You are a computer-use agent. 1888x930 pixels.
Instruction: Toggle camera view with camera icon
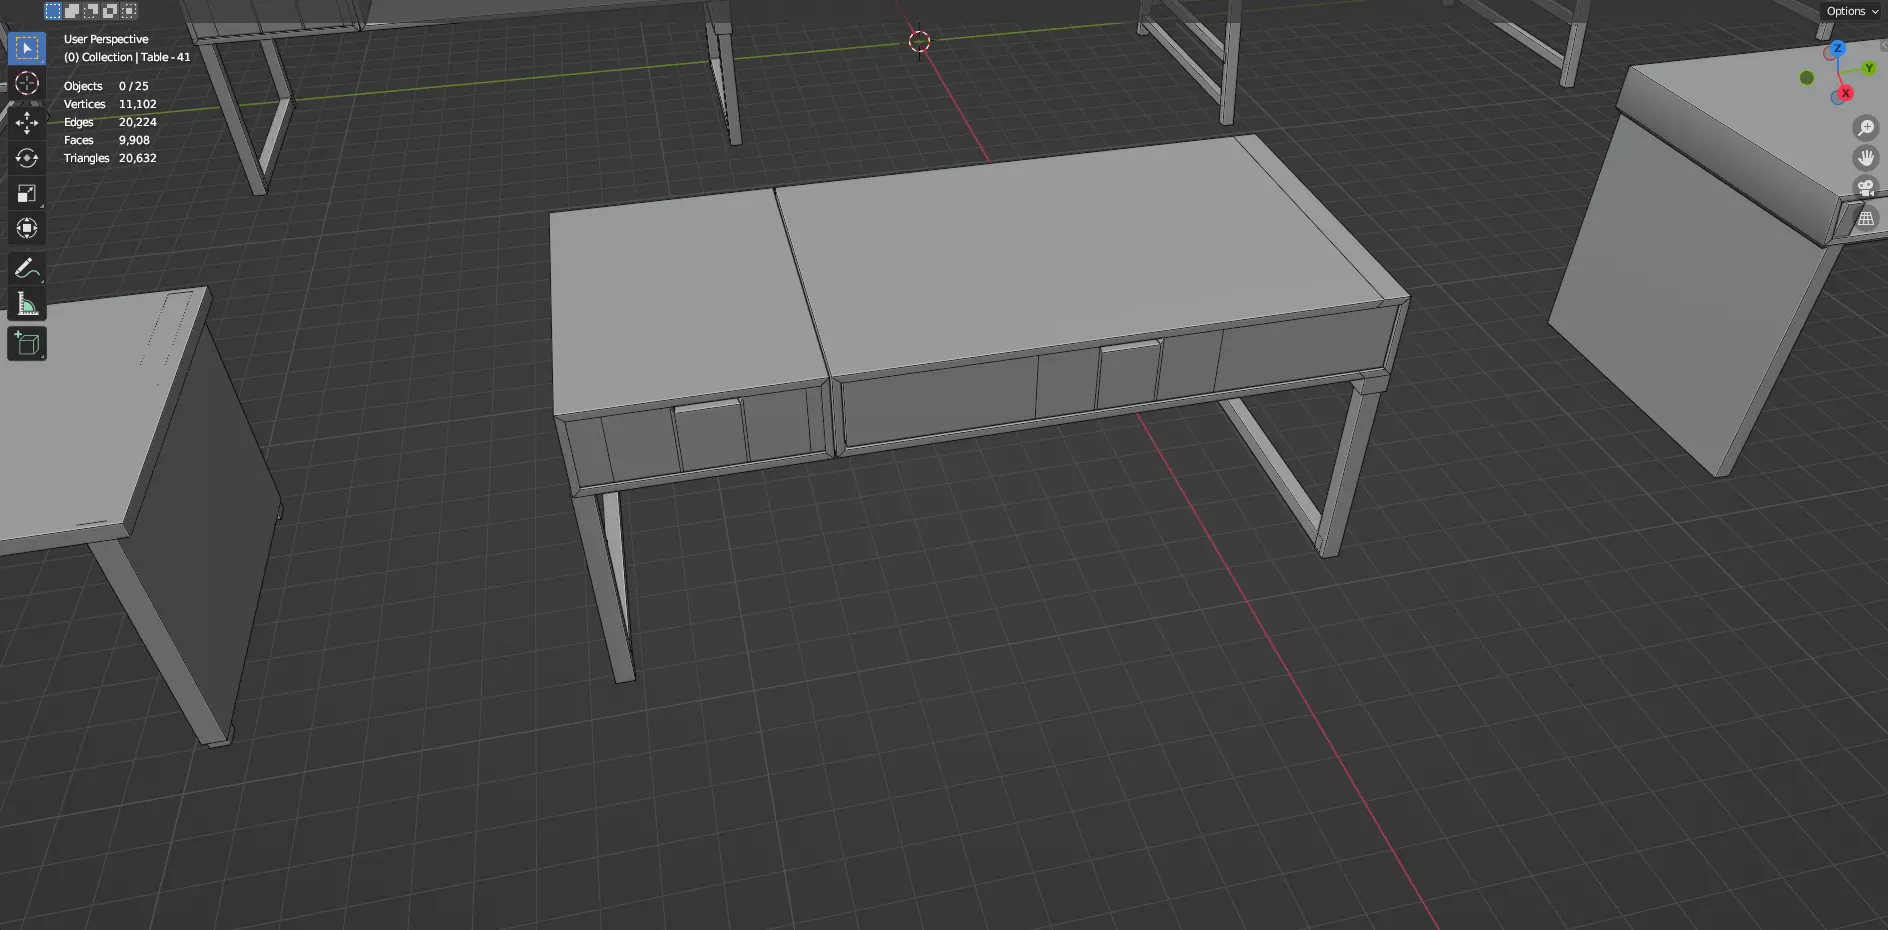1866,188
